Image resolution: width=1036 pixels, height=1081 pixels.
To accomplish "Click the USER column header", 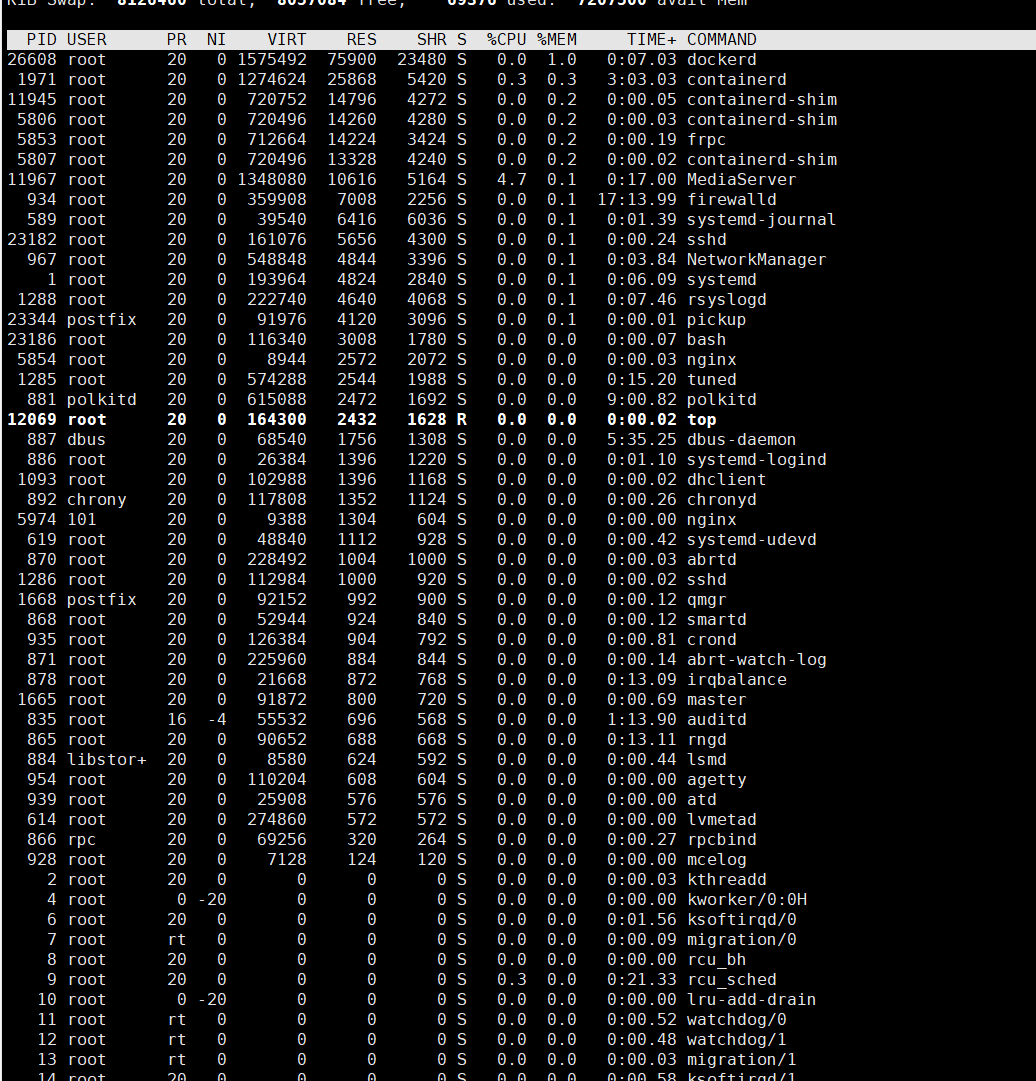I will 86,40.
